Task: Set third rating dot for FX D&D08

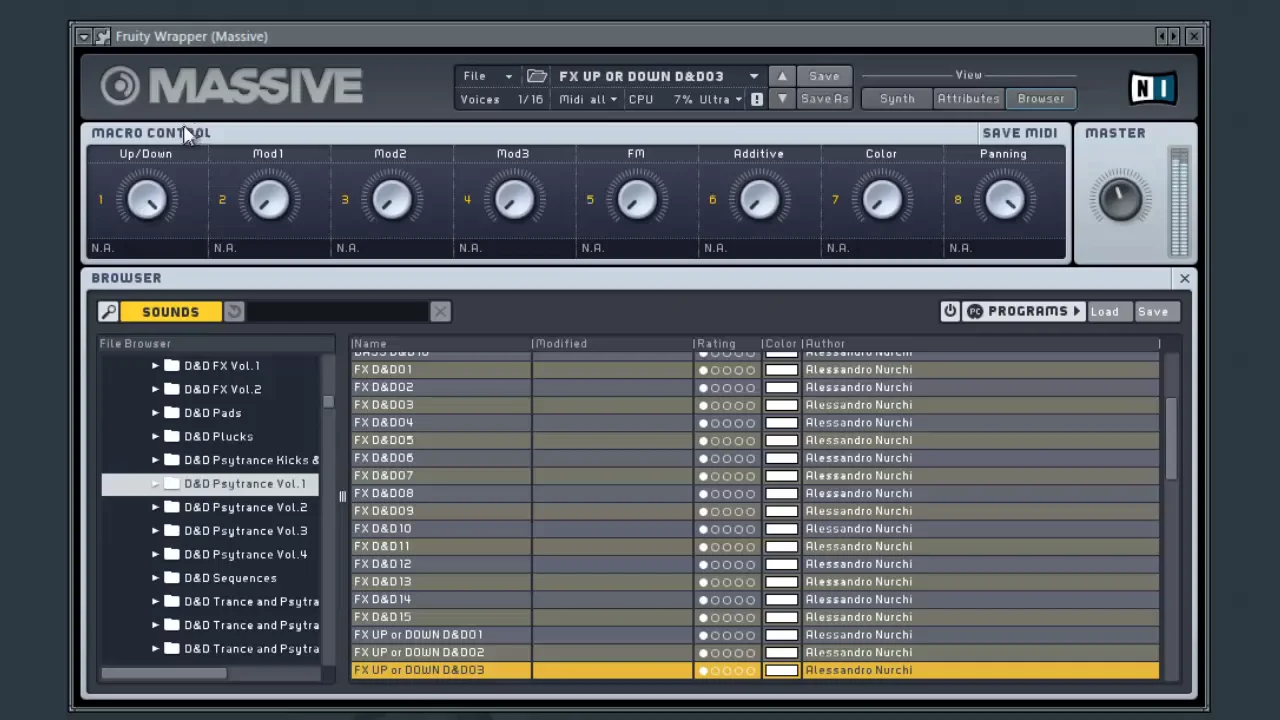Action: tap(727, 493)
